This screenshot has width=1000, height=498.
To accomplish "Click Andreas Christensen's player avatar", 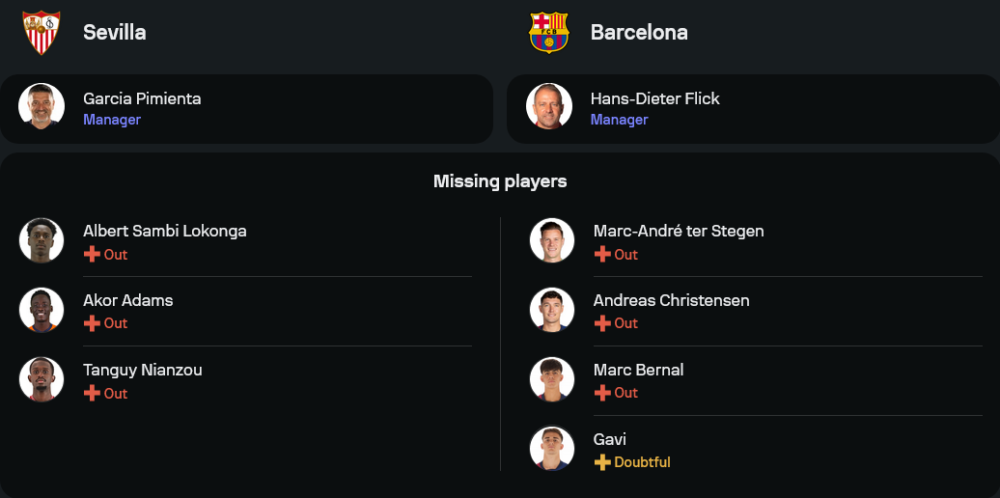I will coord(552,310).
